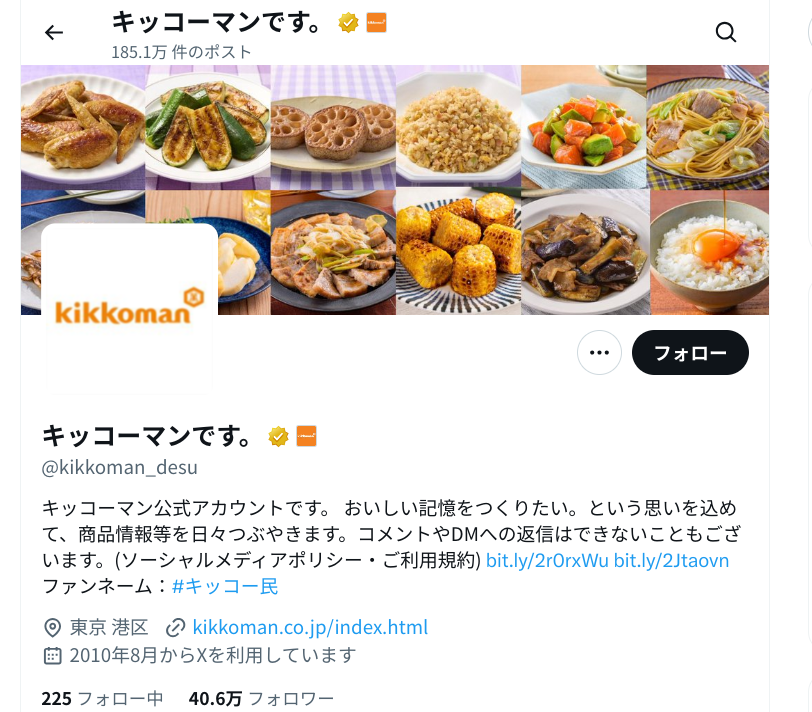
Task: Go back using the left arrow icon
Action: coord(54,33)
